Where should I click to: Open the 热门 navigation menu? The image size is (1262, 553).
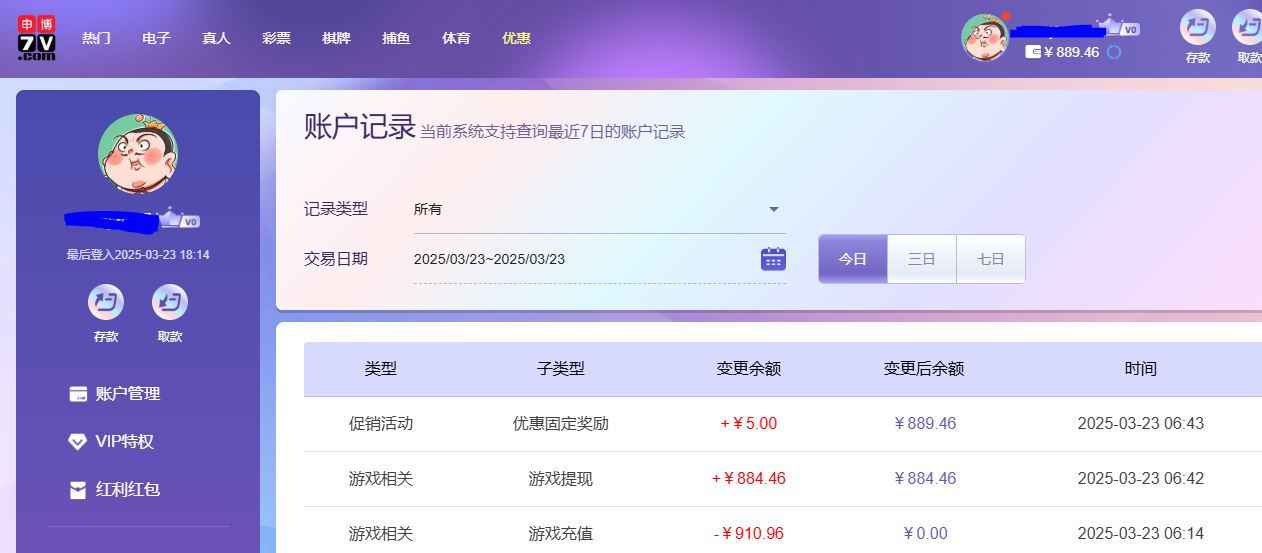(x=96, y=38)
